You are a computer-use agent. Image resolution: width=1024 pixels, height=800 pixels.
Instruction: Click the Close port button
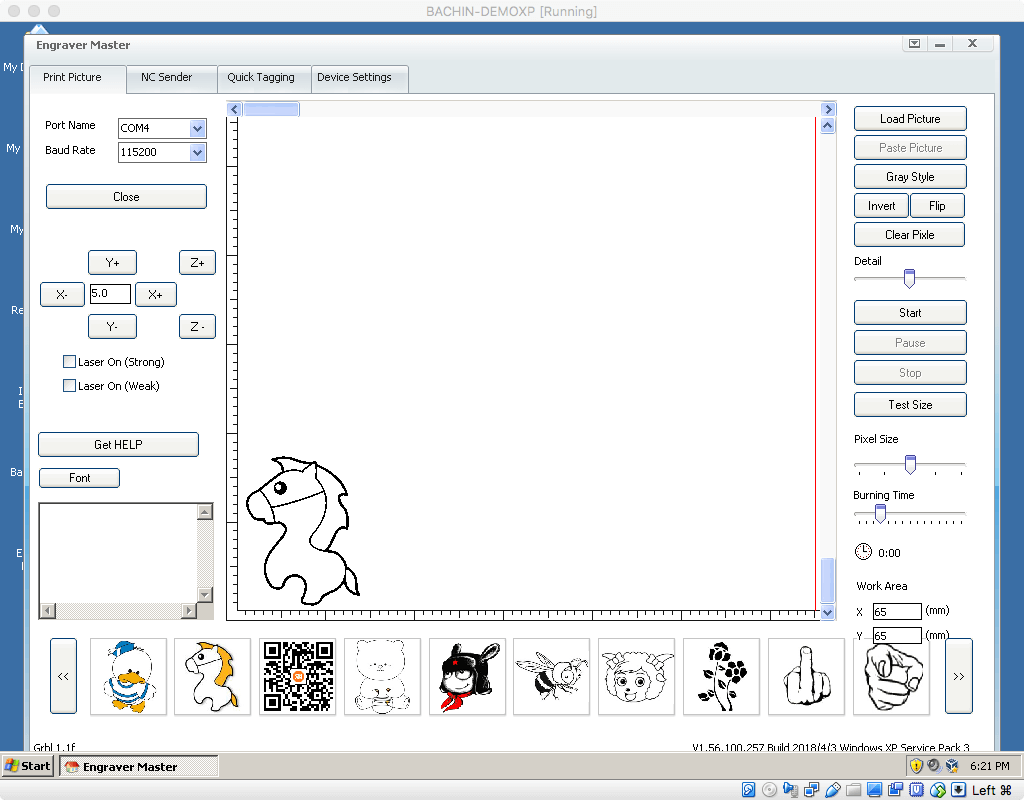tap(126, 197)
